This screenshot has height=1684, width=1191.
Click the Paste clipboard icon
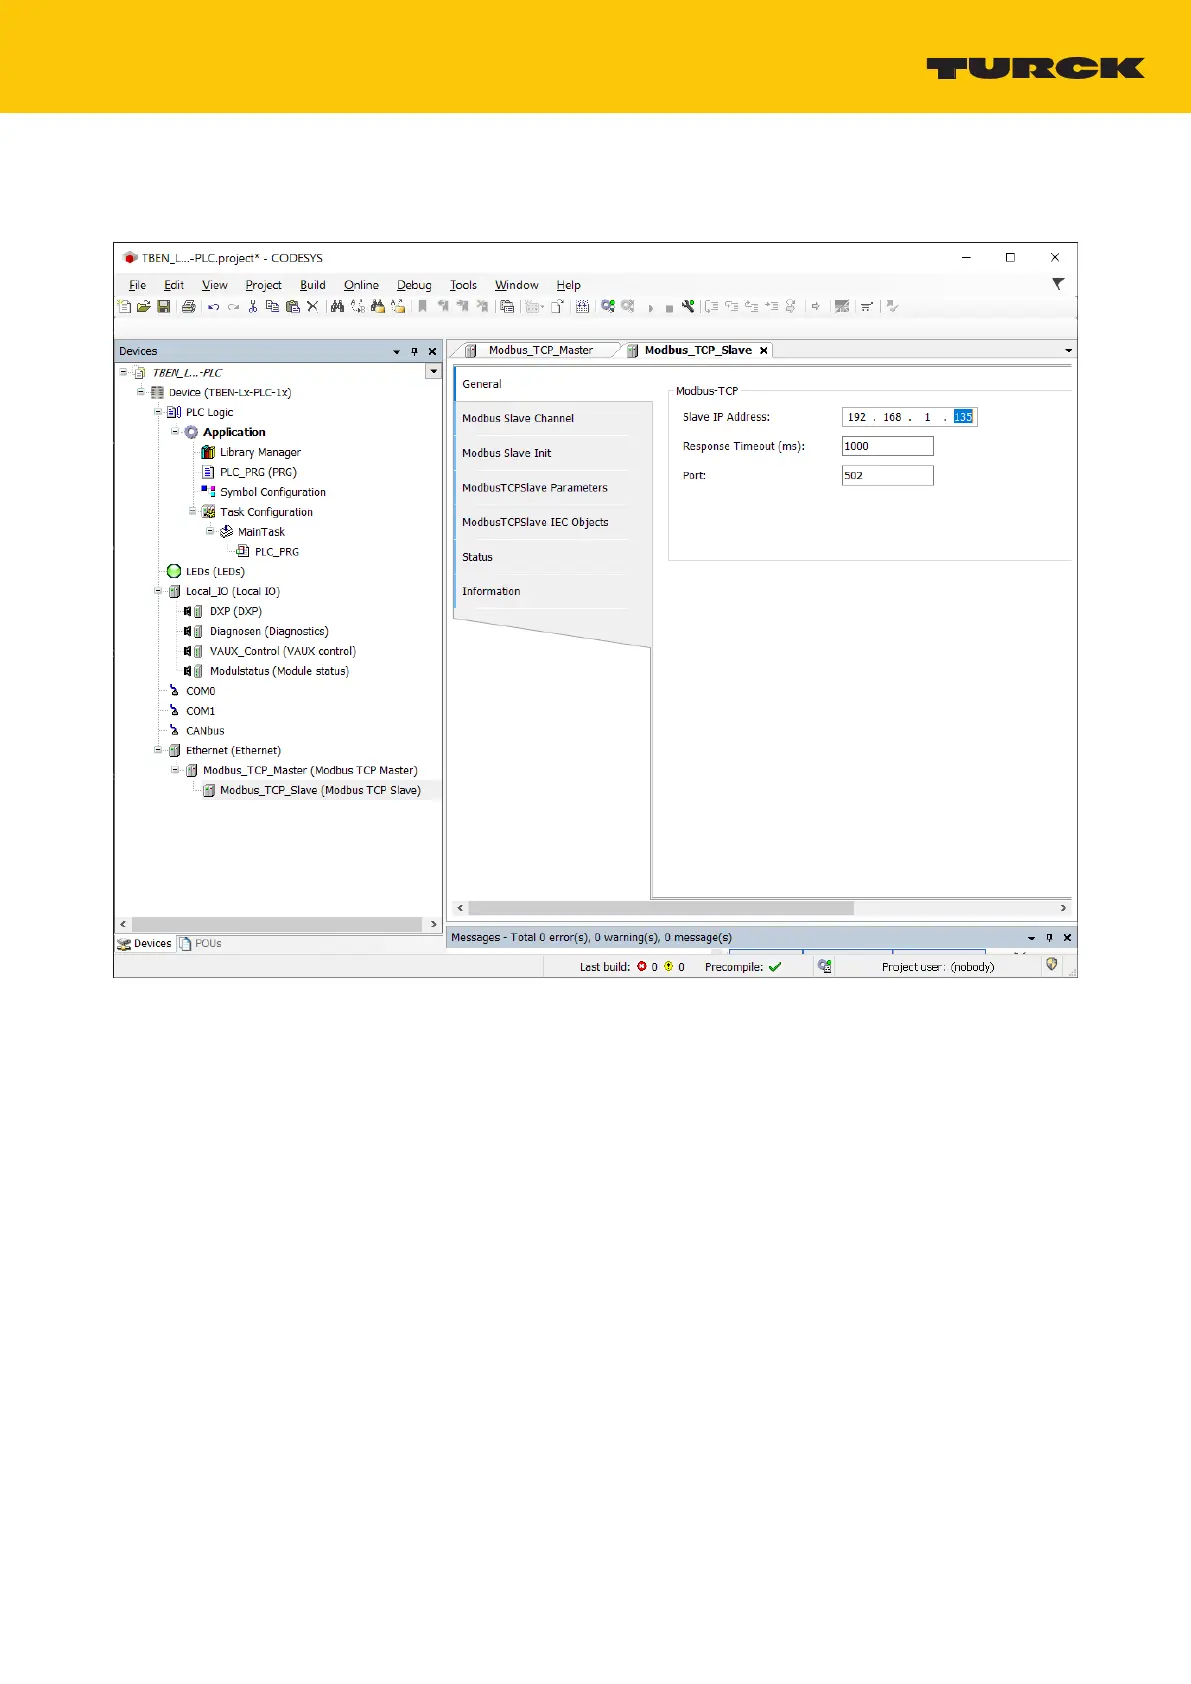pyautogui.click(x=292, y=307)
